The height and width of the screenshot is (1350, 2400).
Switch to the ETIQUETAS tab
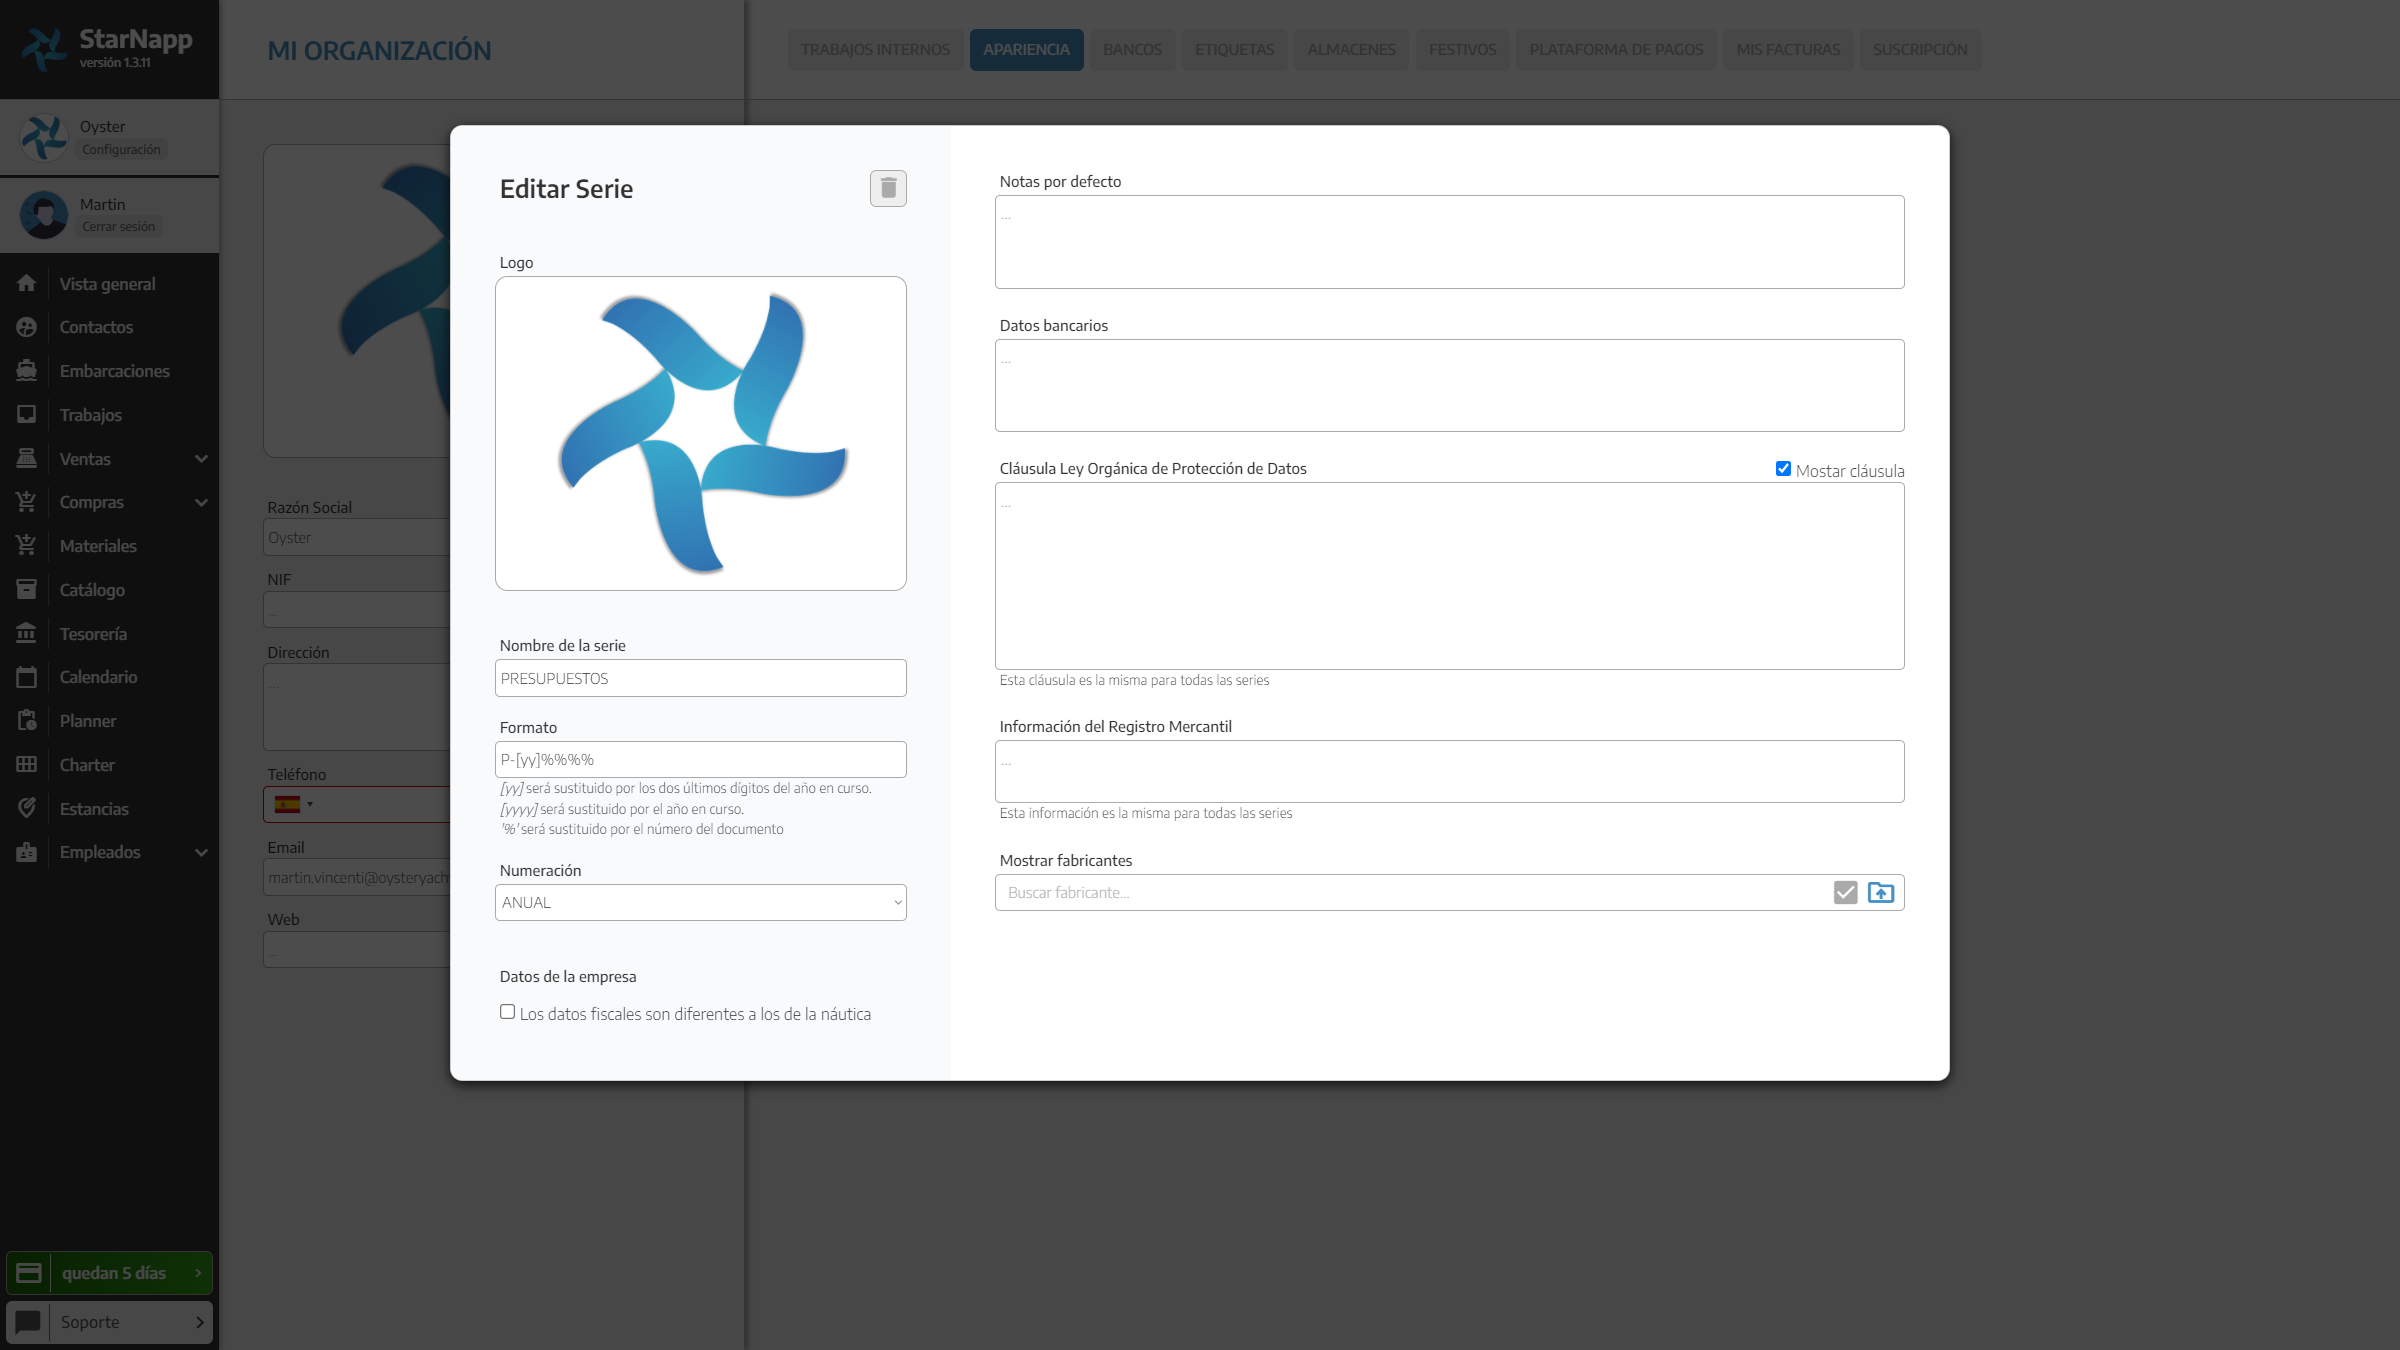pos(1234,50)
